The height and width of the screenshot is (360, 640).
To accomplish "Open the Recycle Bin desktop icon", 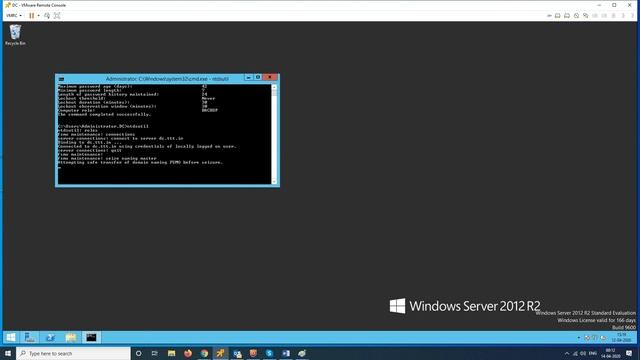I will 15,35.
